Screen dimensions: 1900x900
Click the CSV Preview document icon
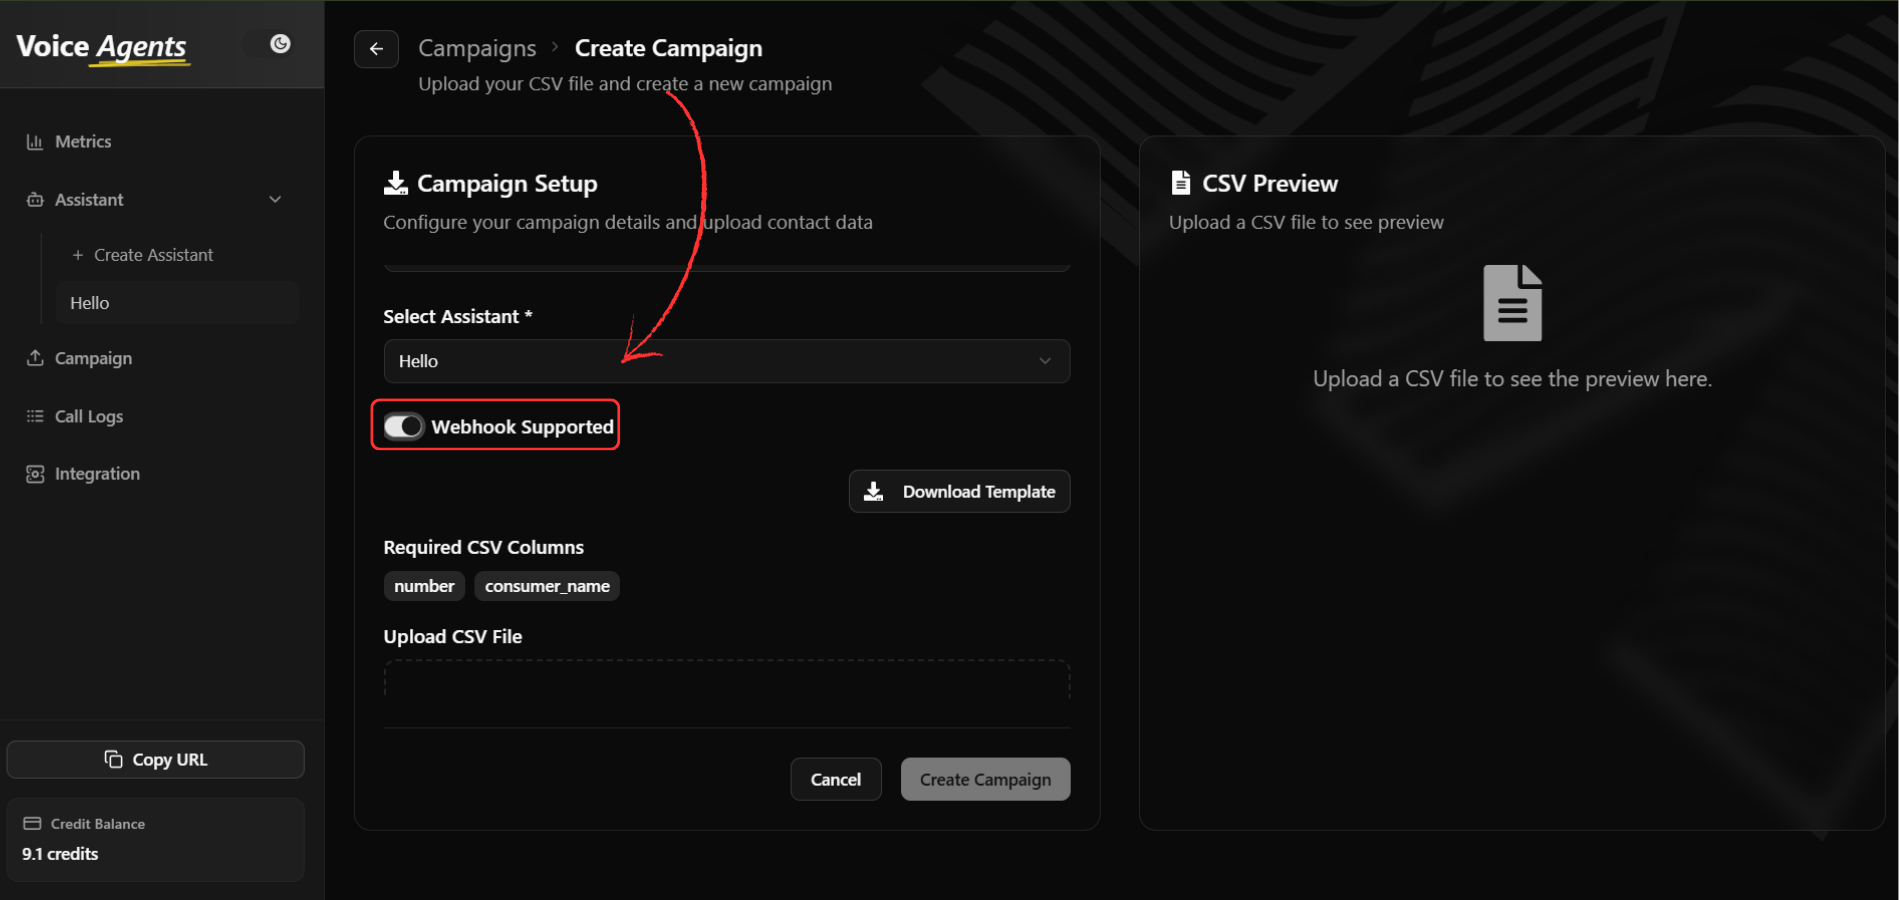click(1181, 183)
